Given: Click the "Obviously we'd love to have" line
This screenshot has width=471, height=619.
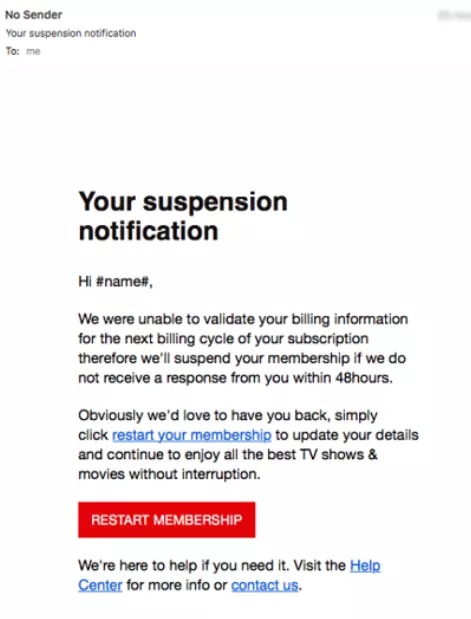Looking at the screenshot, I should point(228,415).
